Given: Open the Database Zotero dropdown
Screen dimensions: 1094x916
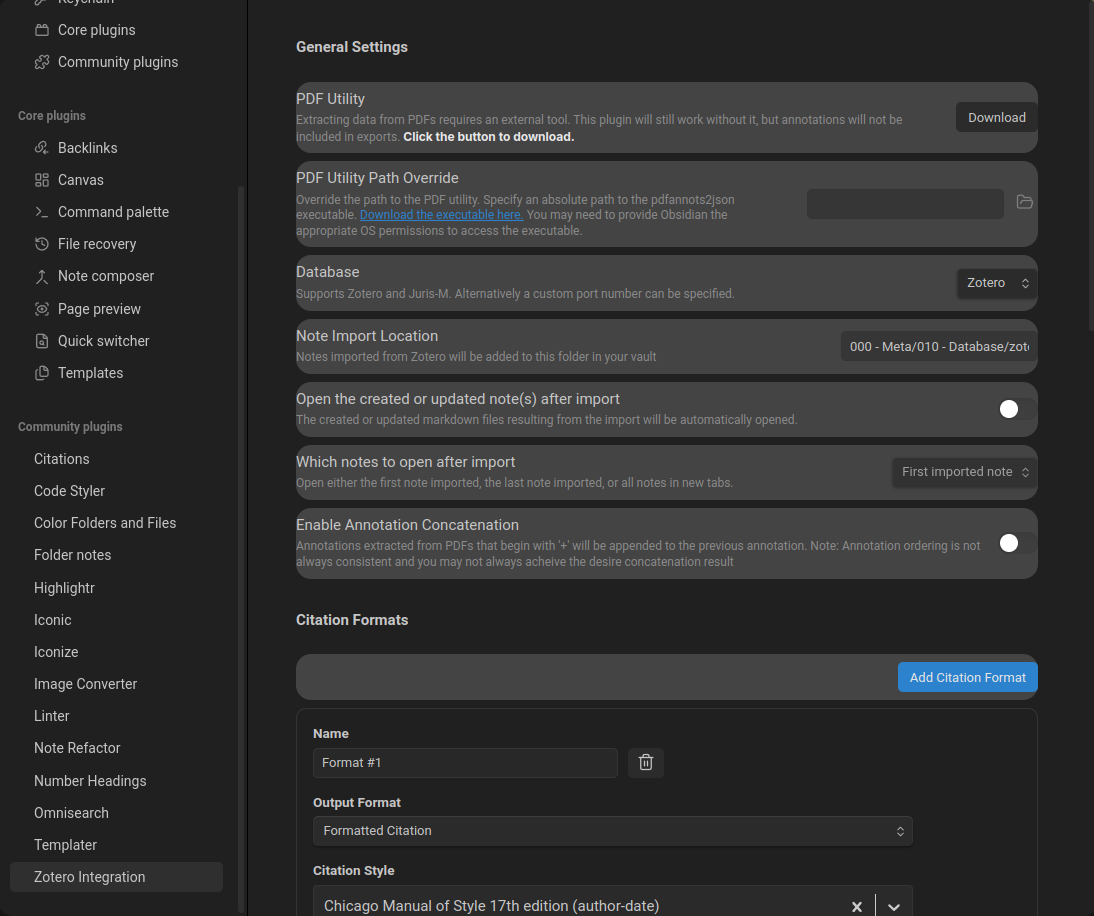Looking at the screenshot, I should tap(996, 283).
